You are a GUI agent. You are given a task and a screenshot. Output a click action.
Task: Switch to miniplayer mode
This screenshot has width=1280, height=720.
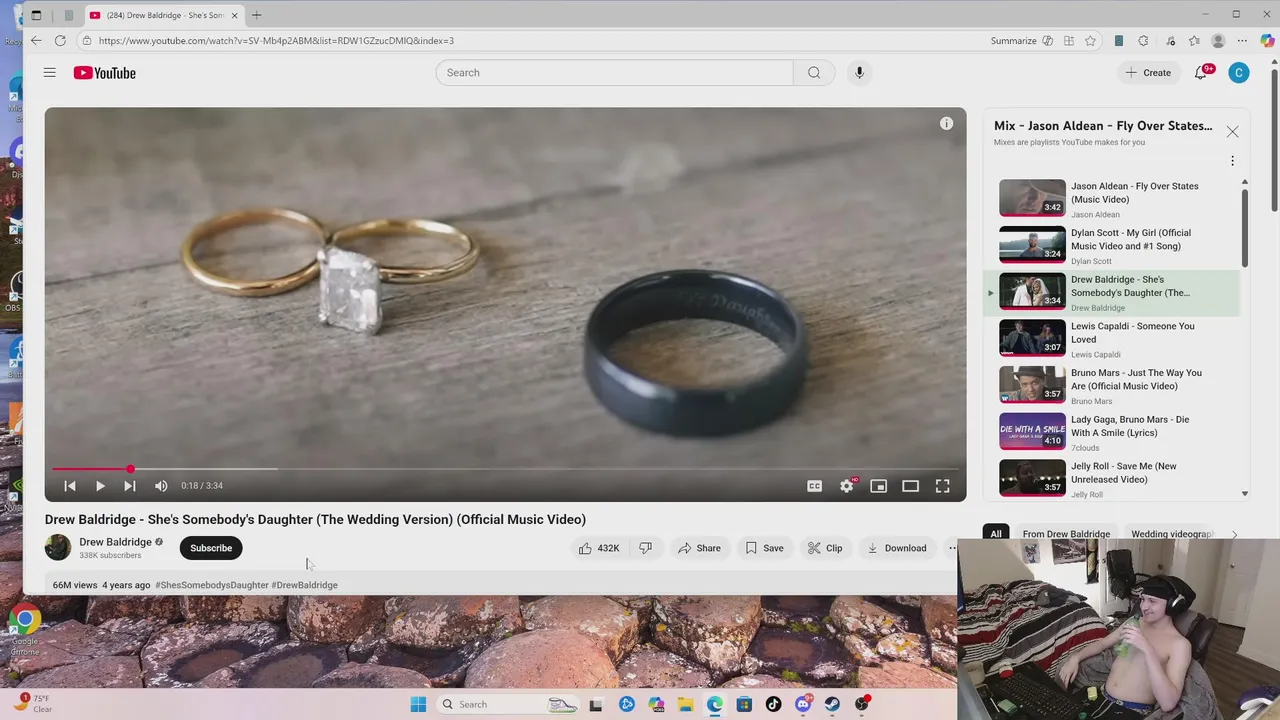878,486
